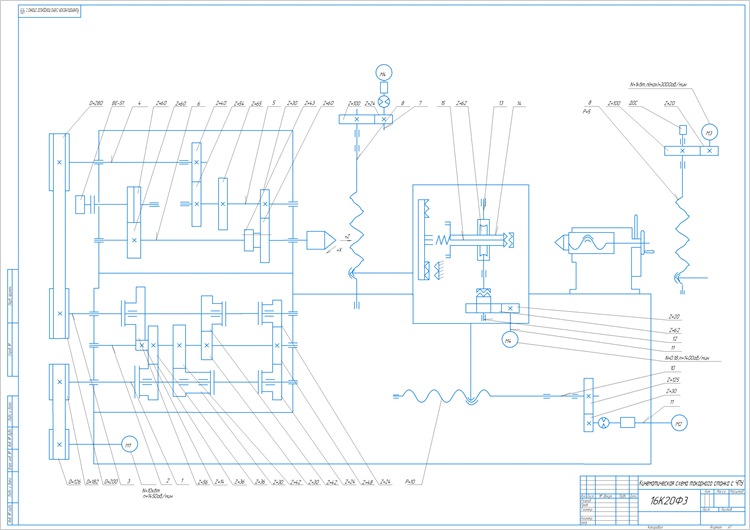
Task: Click the 'Z=40' gear label
Action: click(221, 103)
